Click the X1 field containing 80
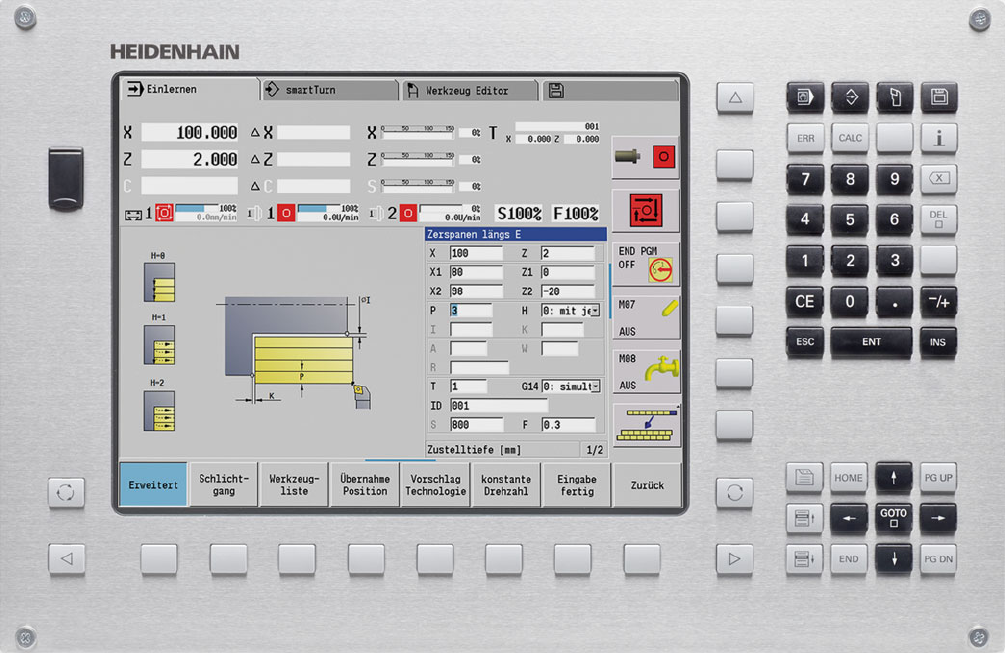The height and width of the screenshot is (653, 1005). [x=476, y=272]
